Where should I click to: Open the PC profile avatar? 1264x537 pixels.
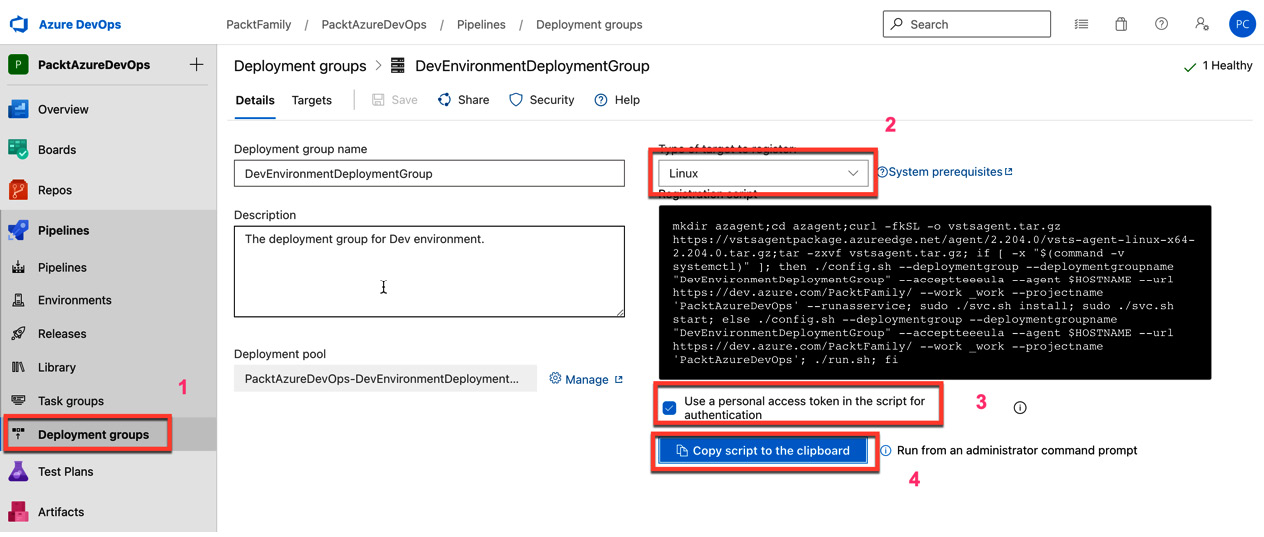pyautogui.click(x=1242, y=24)
